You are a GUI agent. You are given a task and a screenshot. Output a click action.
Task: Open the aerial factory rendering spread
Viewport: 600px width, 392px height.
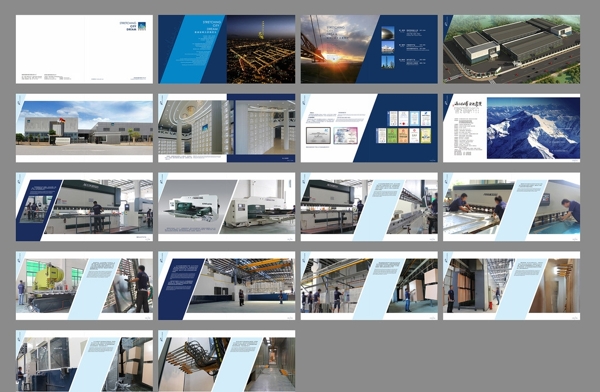click(512, 49)
